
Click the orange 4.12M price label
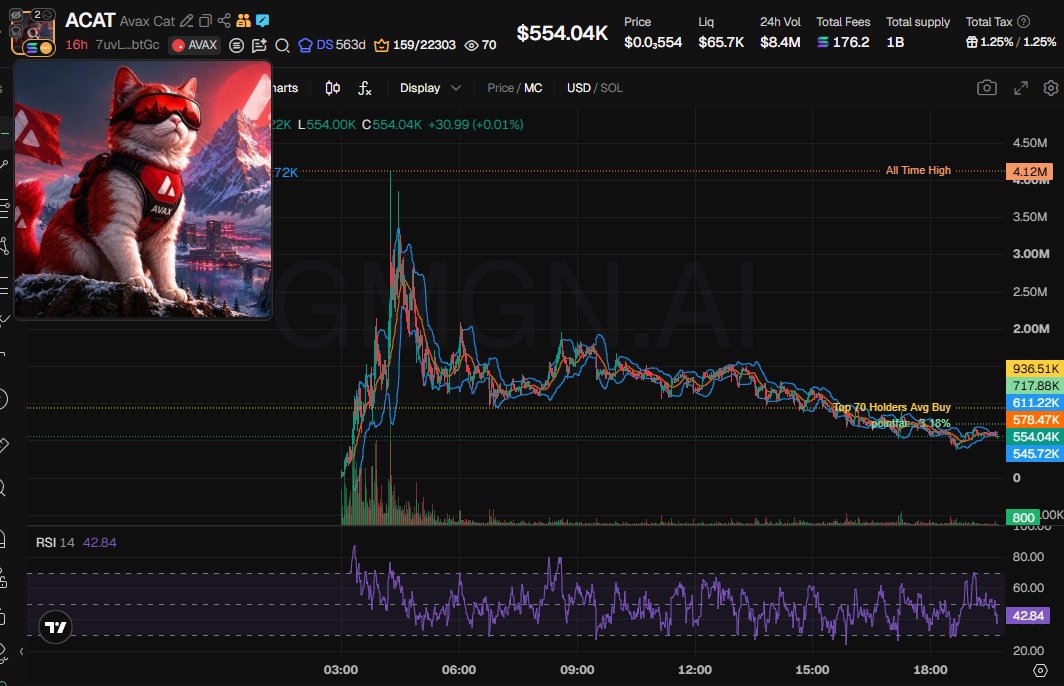point(1029,172)
